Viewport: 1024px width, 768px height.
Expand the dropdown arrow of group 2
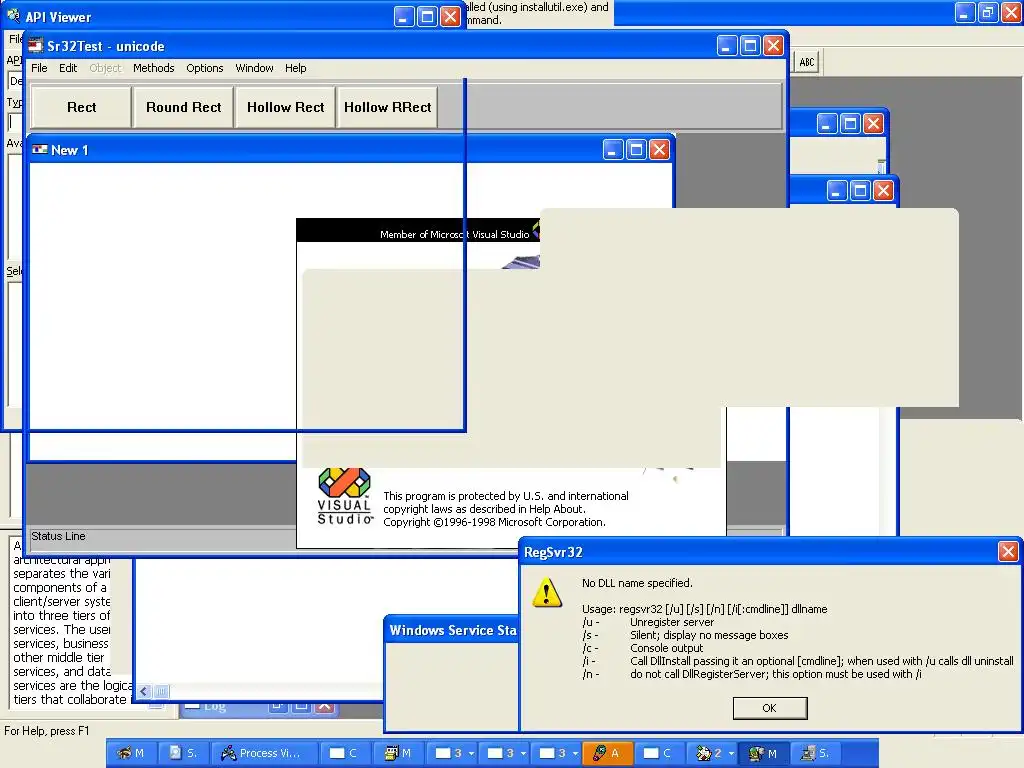coord(731,754)
